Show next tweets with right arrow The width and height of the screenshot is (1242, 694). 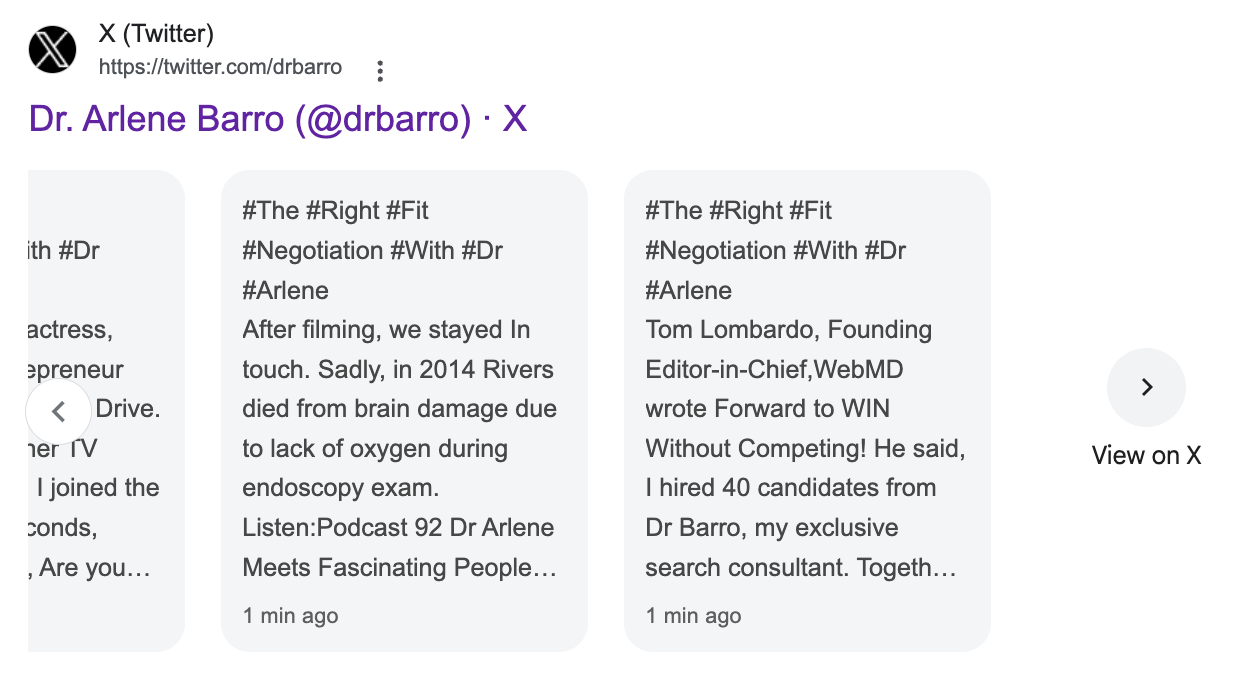[1146, 387]
